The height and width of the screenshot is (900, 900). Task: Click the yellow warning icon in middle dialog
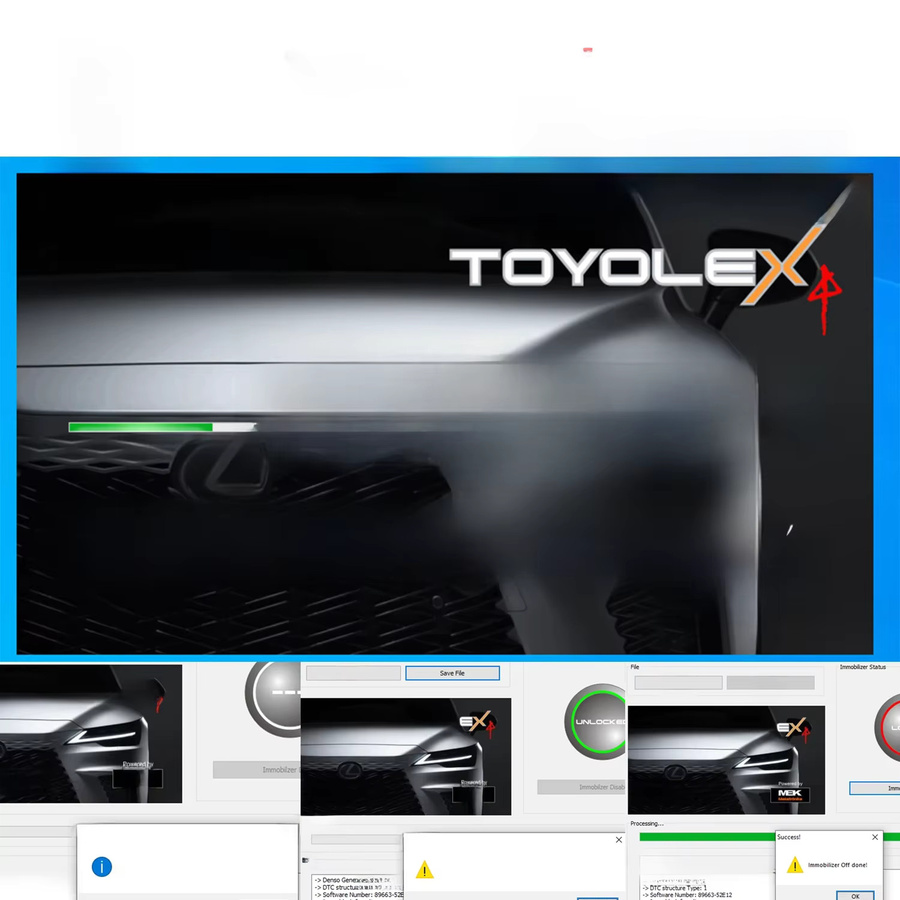point(425,870)
